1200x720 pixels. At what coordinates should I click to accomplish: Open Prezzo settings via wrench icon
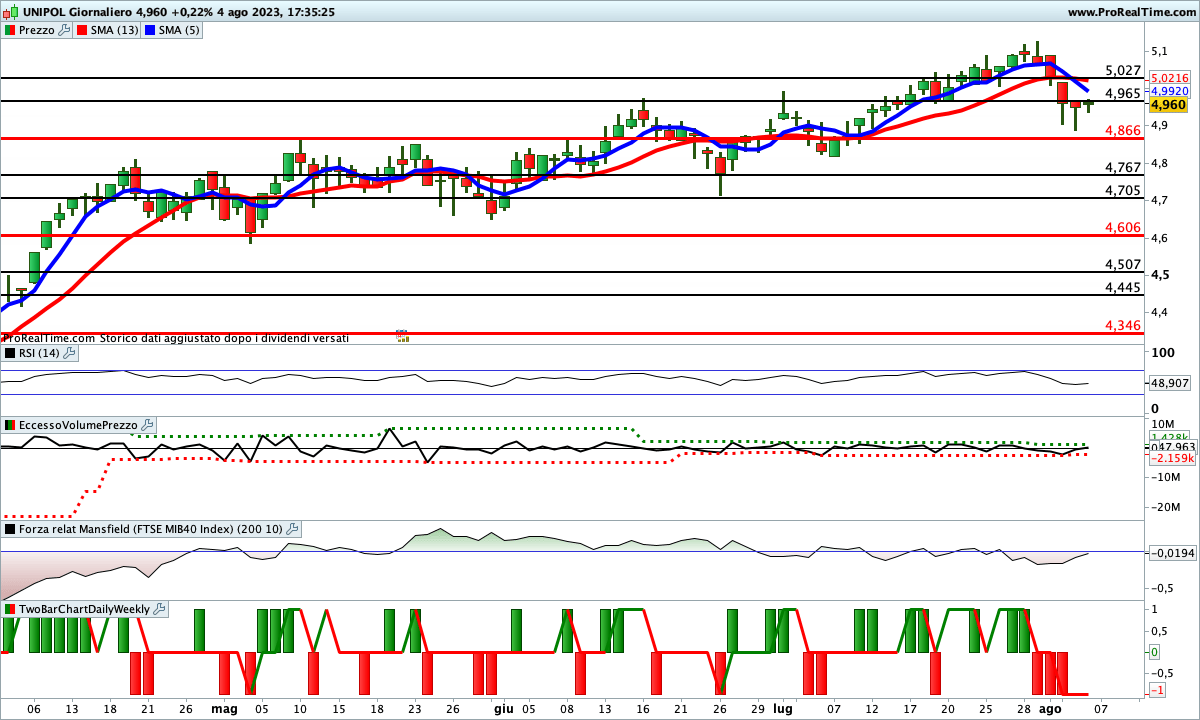[x=64, y=30]
